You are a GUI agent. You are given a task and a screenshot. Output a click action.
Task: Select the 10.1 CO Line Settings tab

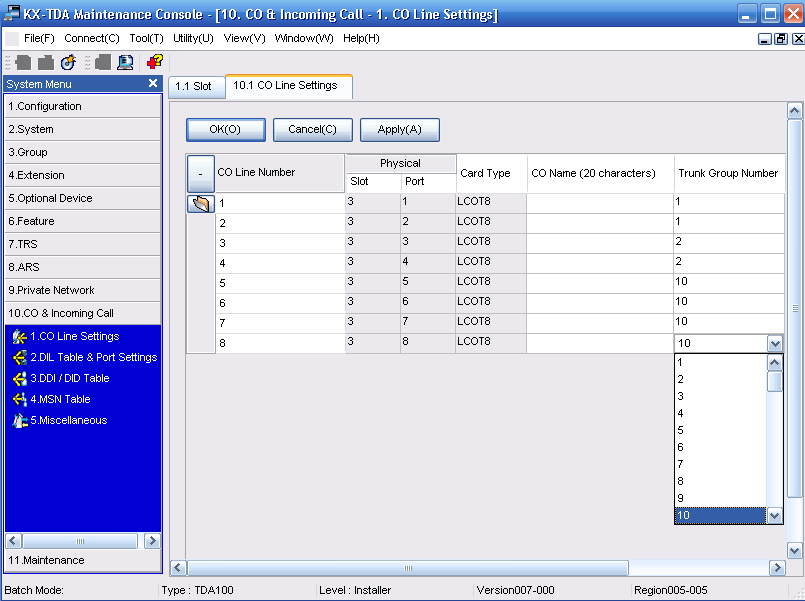tap(289, 86)
